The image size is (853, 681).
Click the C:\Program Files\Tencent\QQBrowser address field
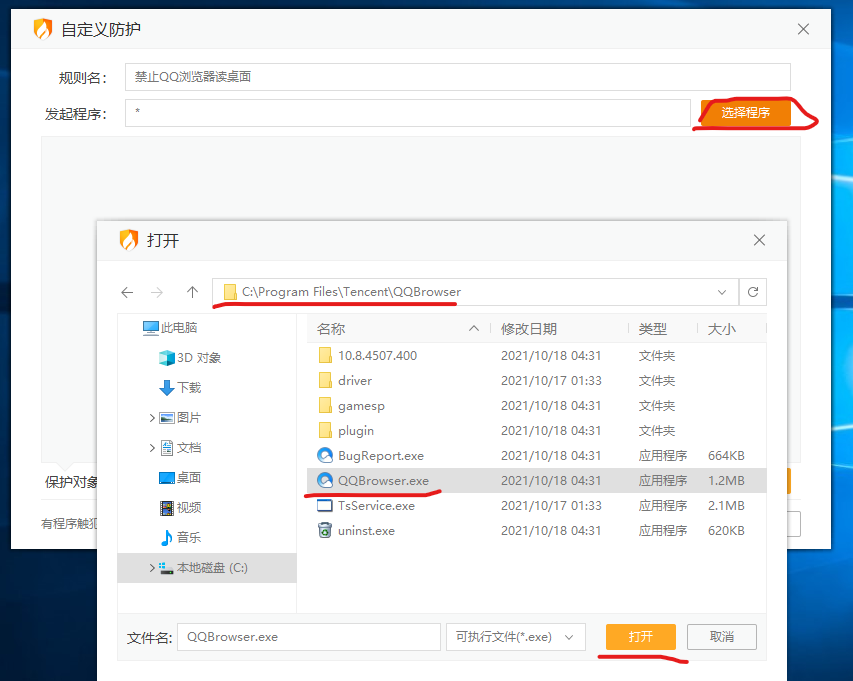point(475,292)
